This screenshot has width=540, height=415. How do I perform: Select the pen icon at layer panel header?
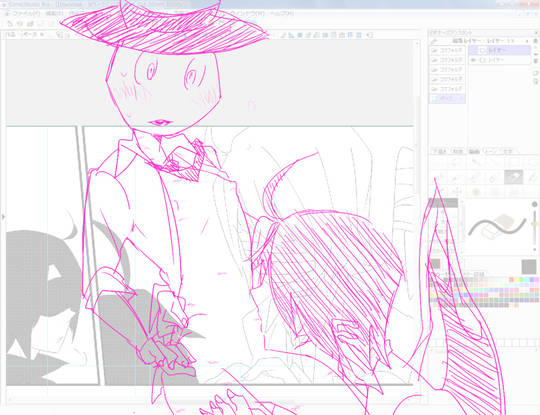pyautogui.click(x=435, y=41)
